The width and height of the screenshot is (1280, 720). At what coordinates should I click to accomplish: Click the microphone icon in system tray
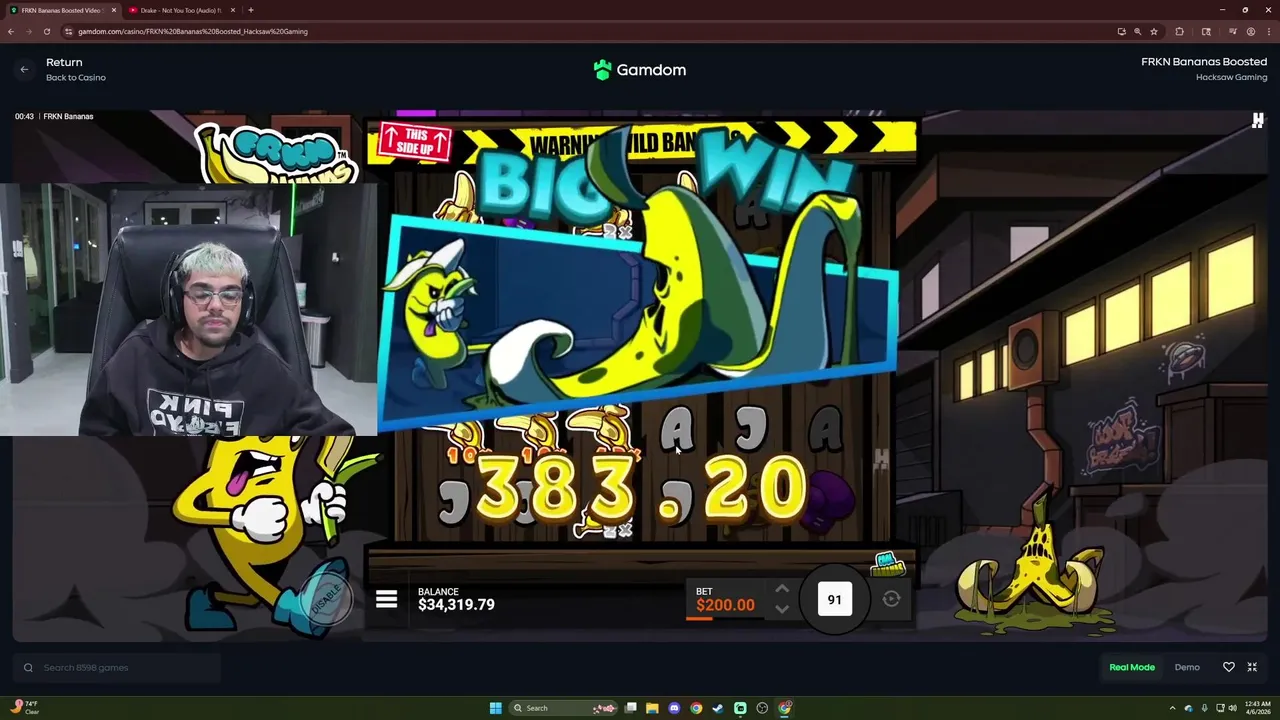point(1204,708)
